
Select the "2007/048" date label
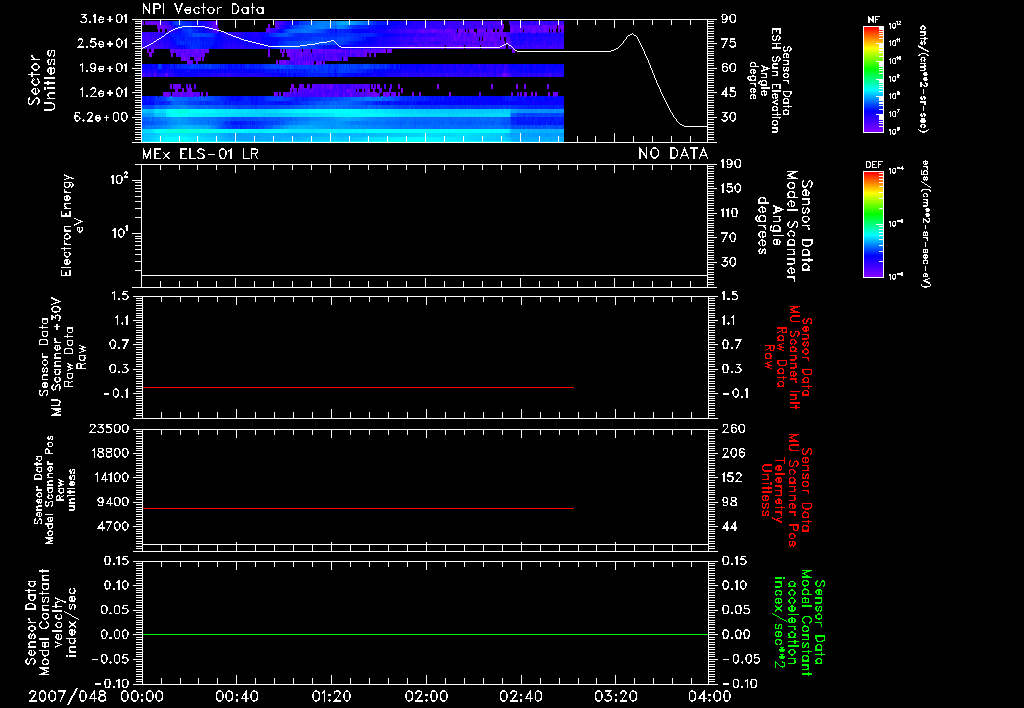[x=67, y=696]
